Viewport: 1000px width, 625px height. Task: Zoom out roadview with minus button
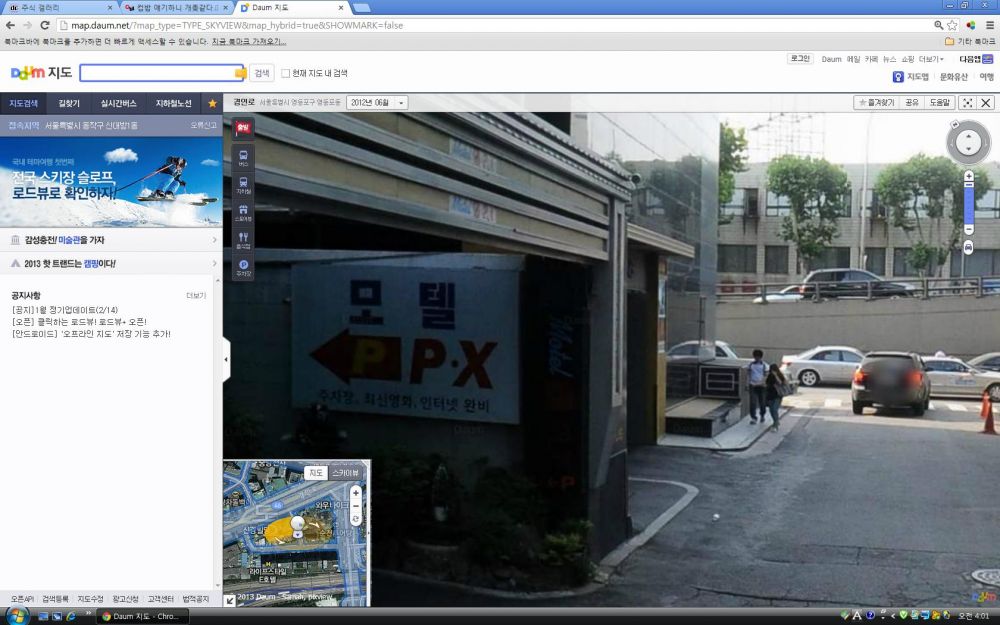pos(969,229)
